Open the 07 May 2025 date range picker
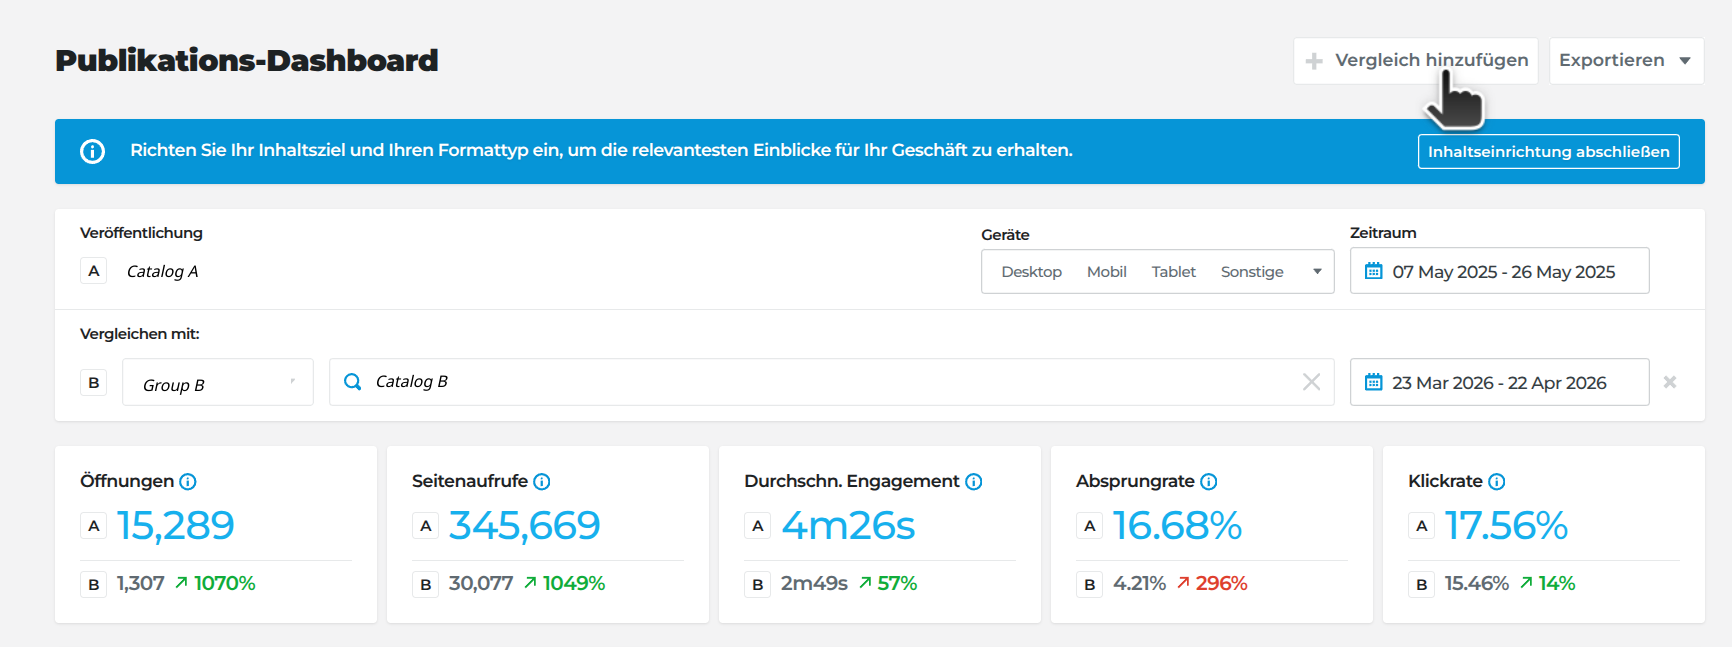This screenshot has height=647, width=1732. pos(1499,272)
